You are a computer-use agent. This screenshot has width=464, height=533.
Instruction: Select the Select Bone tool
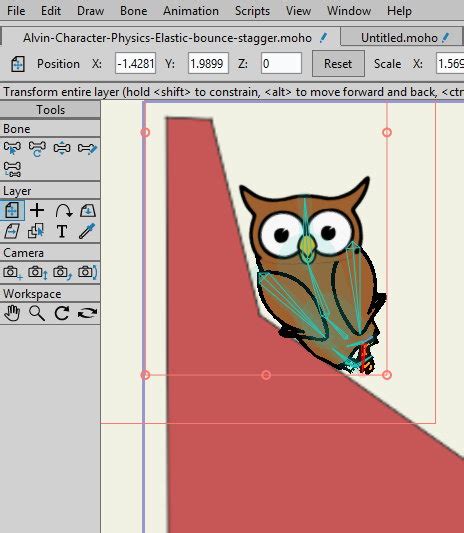[12, 148]
